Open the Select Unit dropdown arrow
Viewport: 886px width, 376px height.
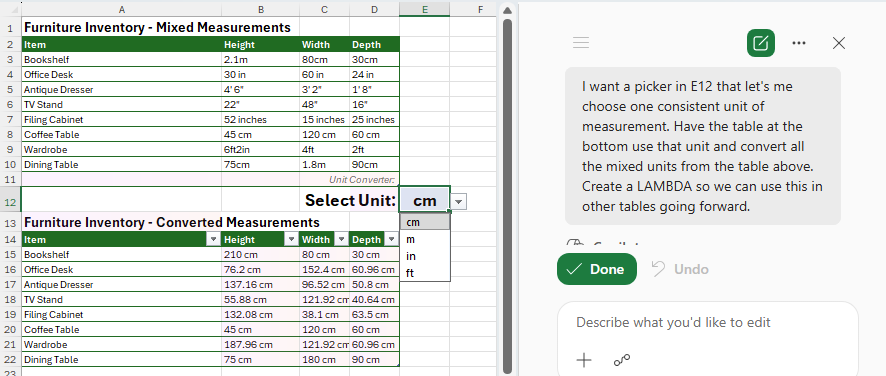(x=459, y=201)
